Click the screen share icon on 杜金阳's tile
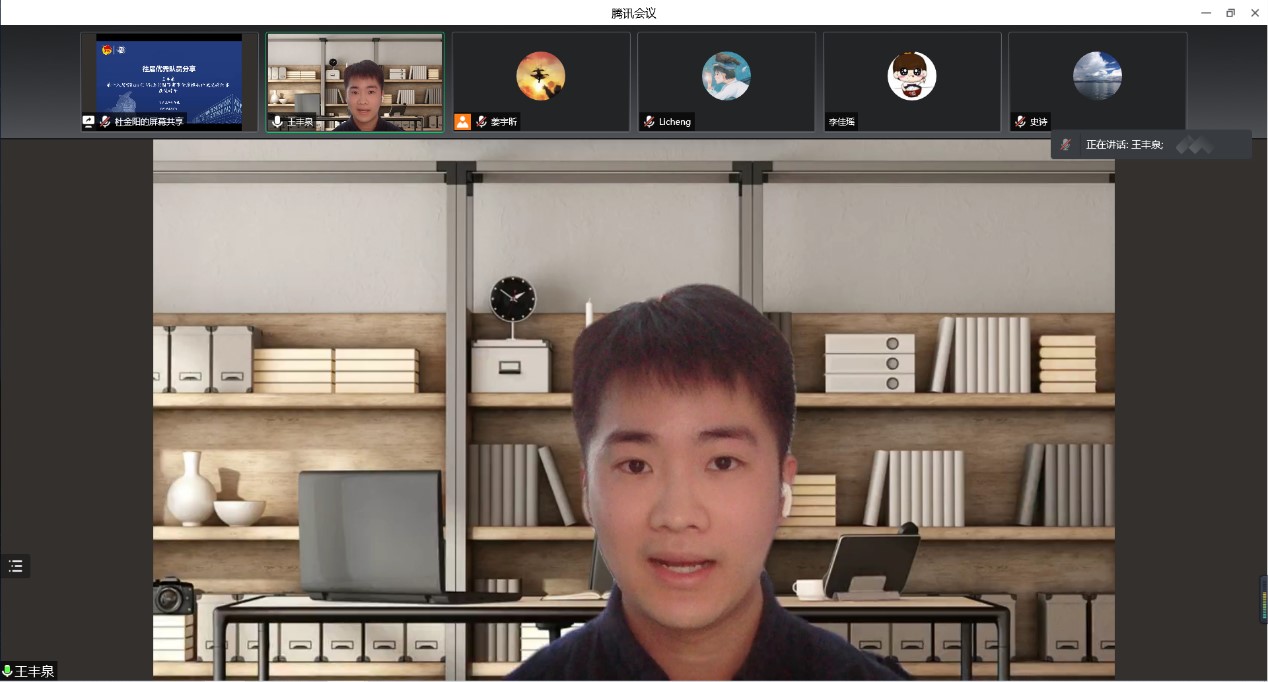Screen dimensions: 1268x682 tap(88, 121)
